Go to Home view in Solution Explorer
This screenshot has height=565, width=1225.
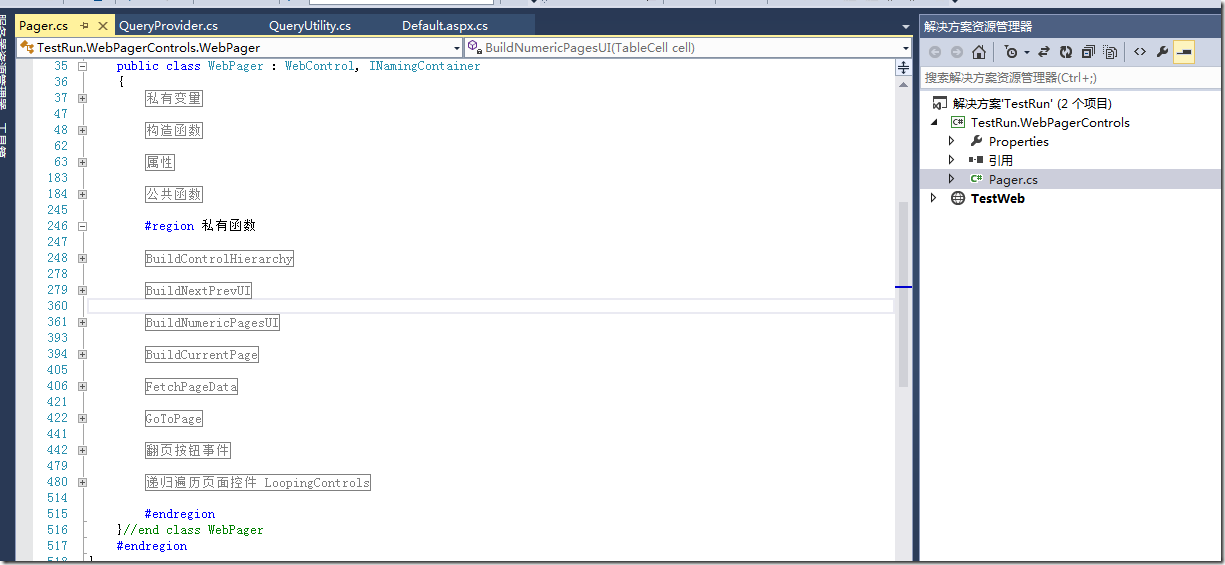pos(979,52)
